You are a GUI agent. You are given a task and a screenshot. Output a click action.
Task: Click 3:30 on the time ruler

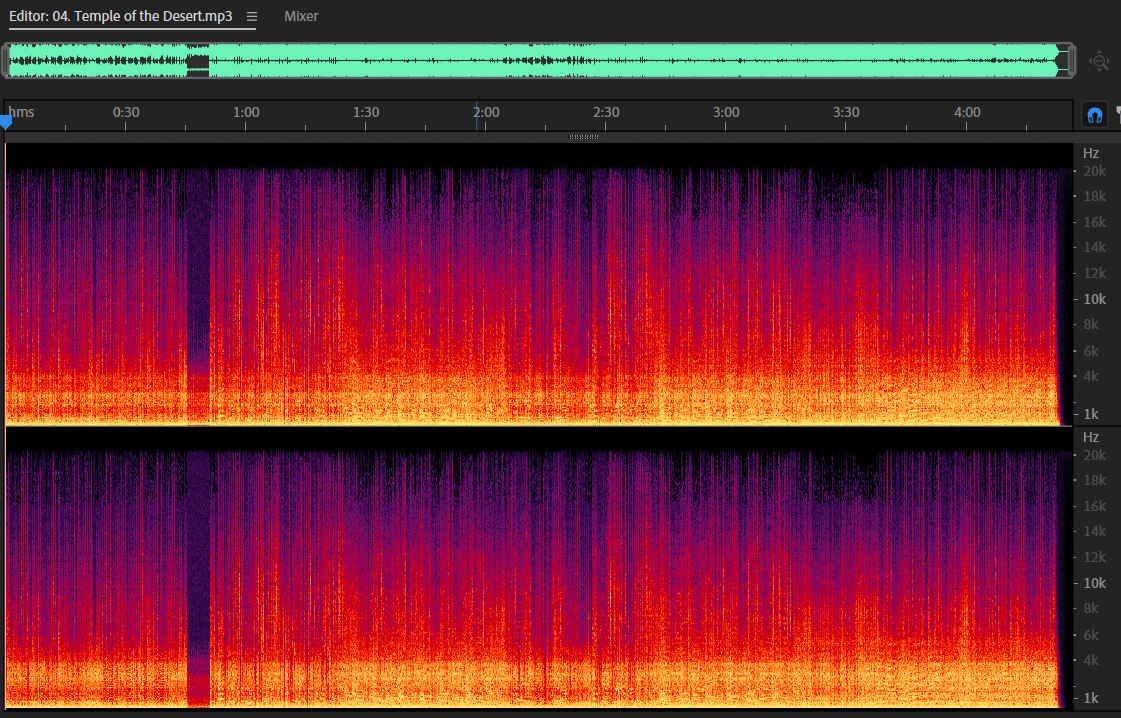pos(846,112)
